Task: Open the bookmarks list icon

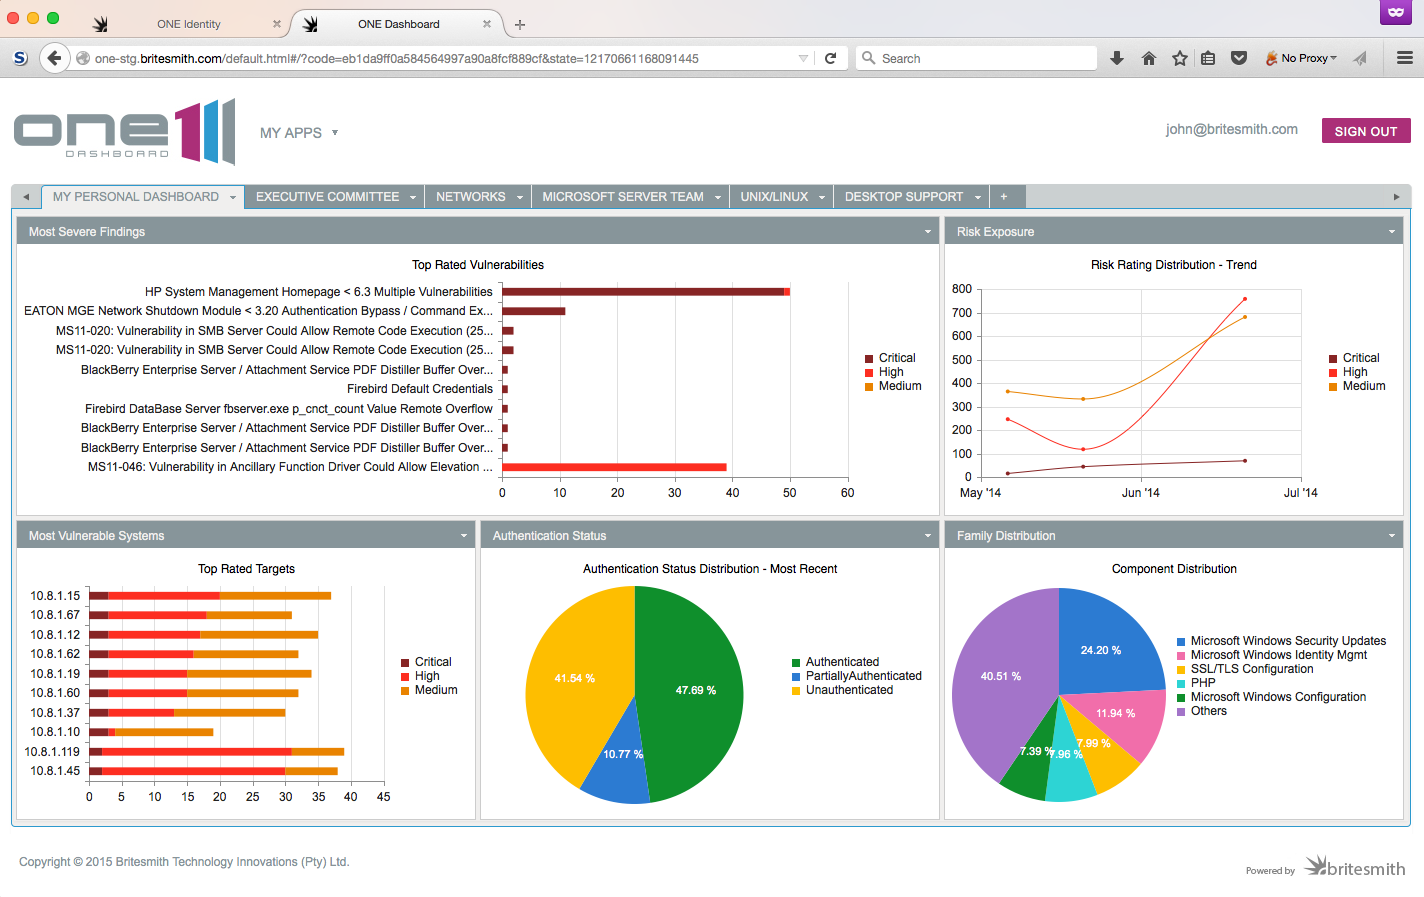Action: [x=1208, y=58]
